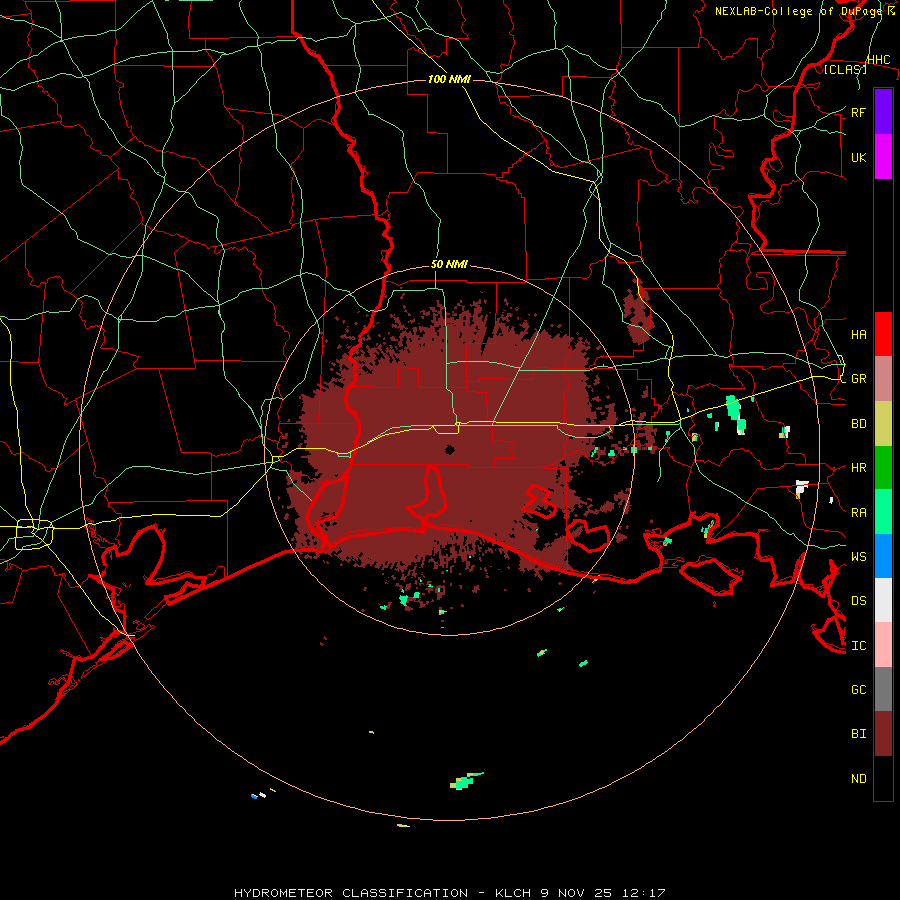This screenshot has width=900, height=900.
Task: Click the GC legend label
Action: (x=858, y=690)
